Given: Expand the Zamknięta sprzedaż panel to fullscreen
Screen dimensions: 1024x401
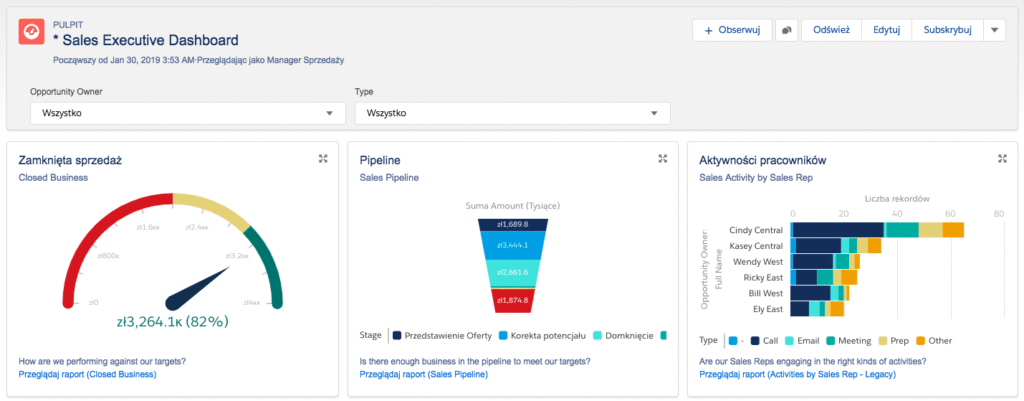Looking at the screenshot, I should point(322,159).
